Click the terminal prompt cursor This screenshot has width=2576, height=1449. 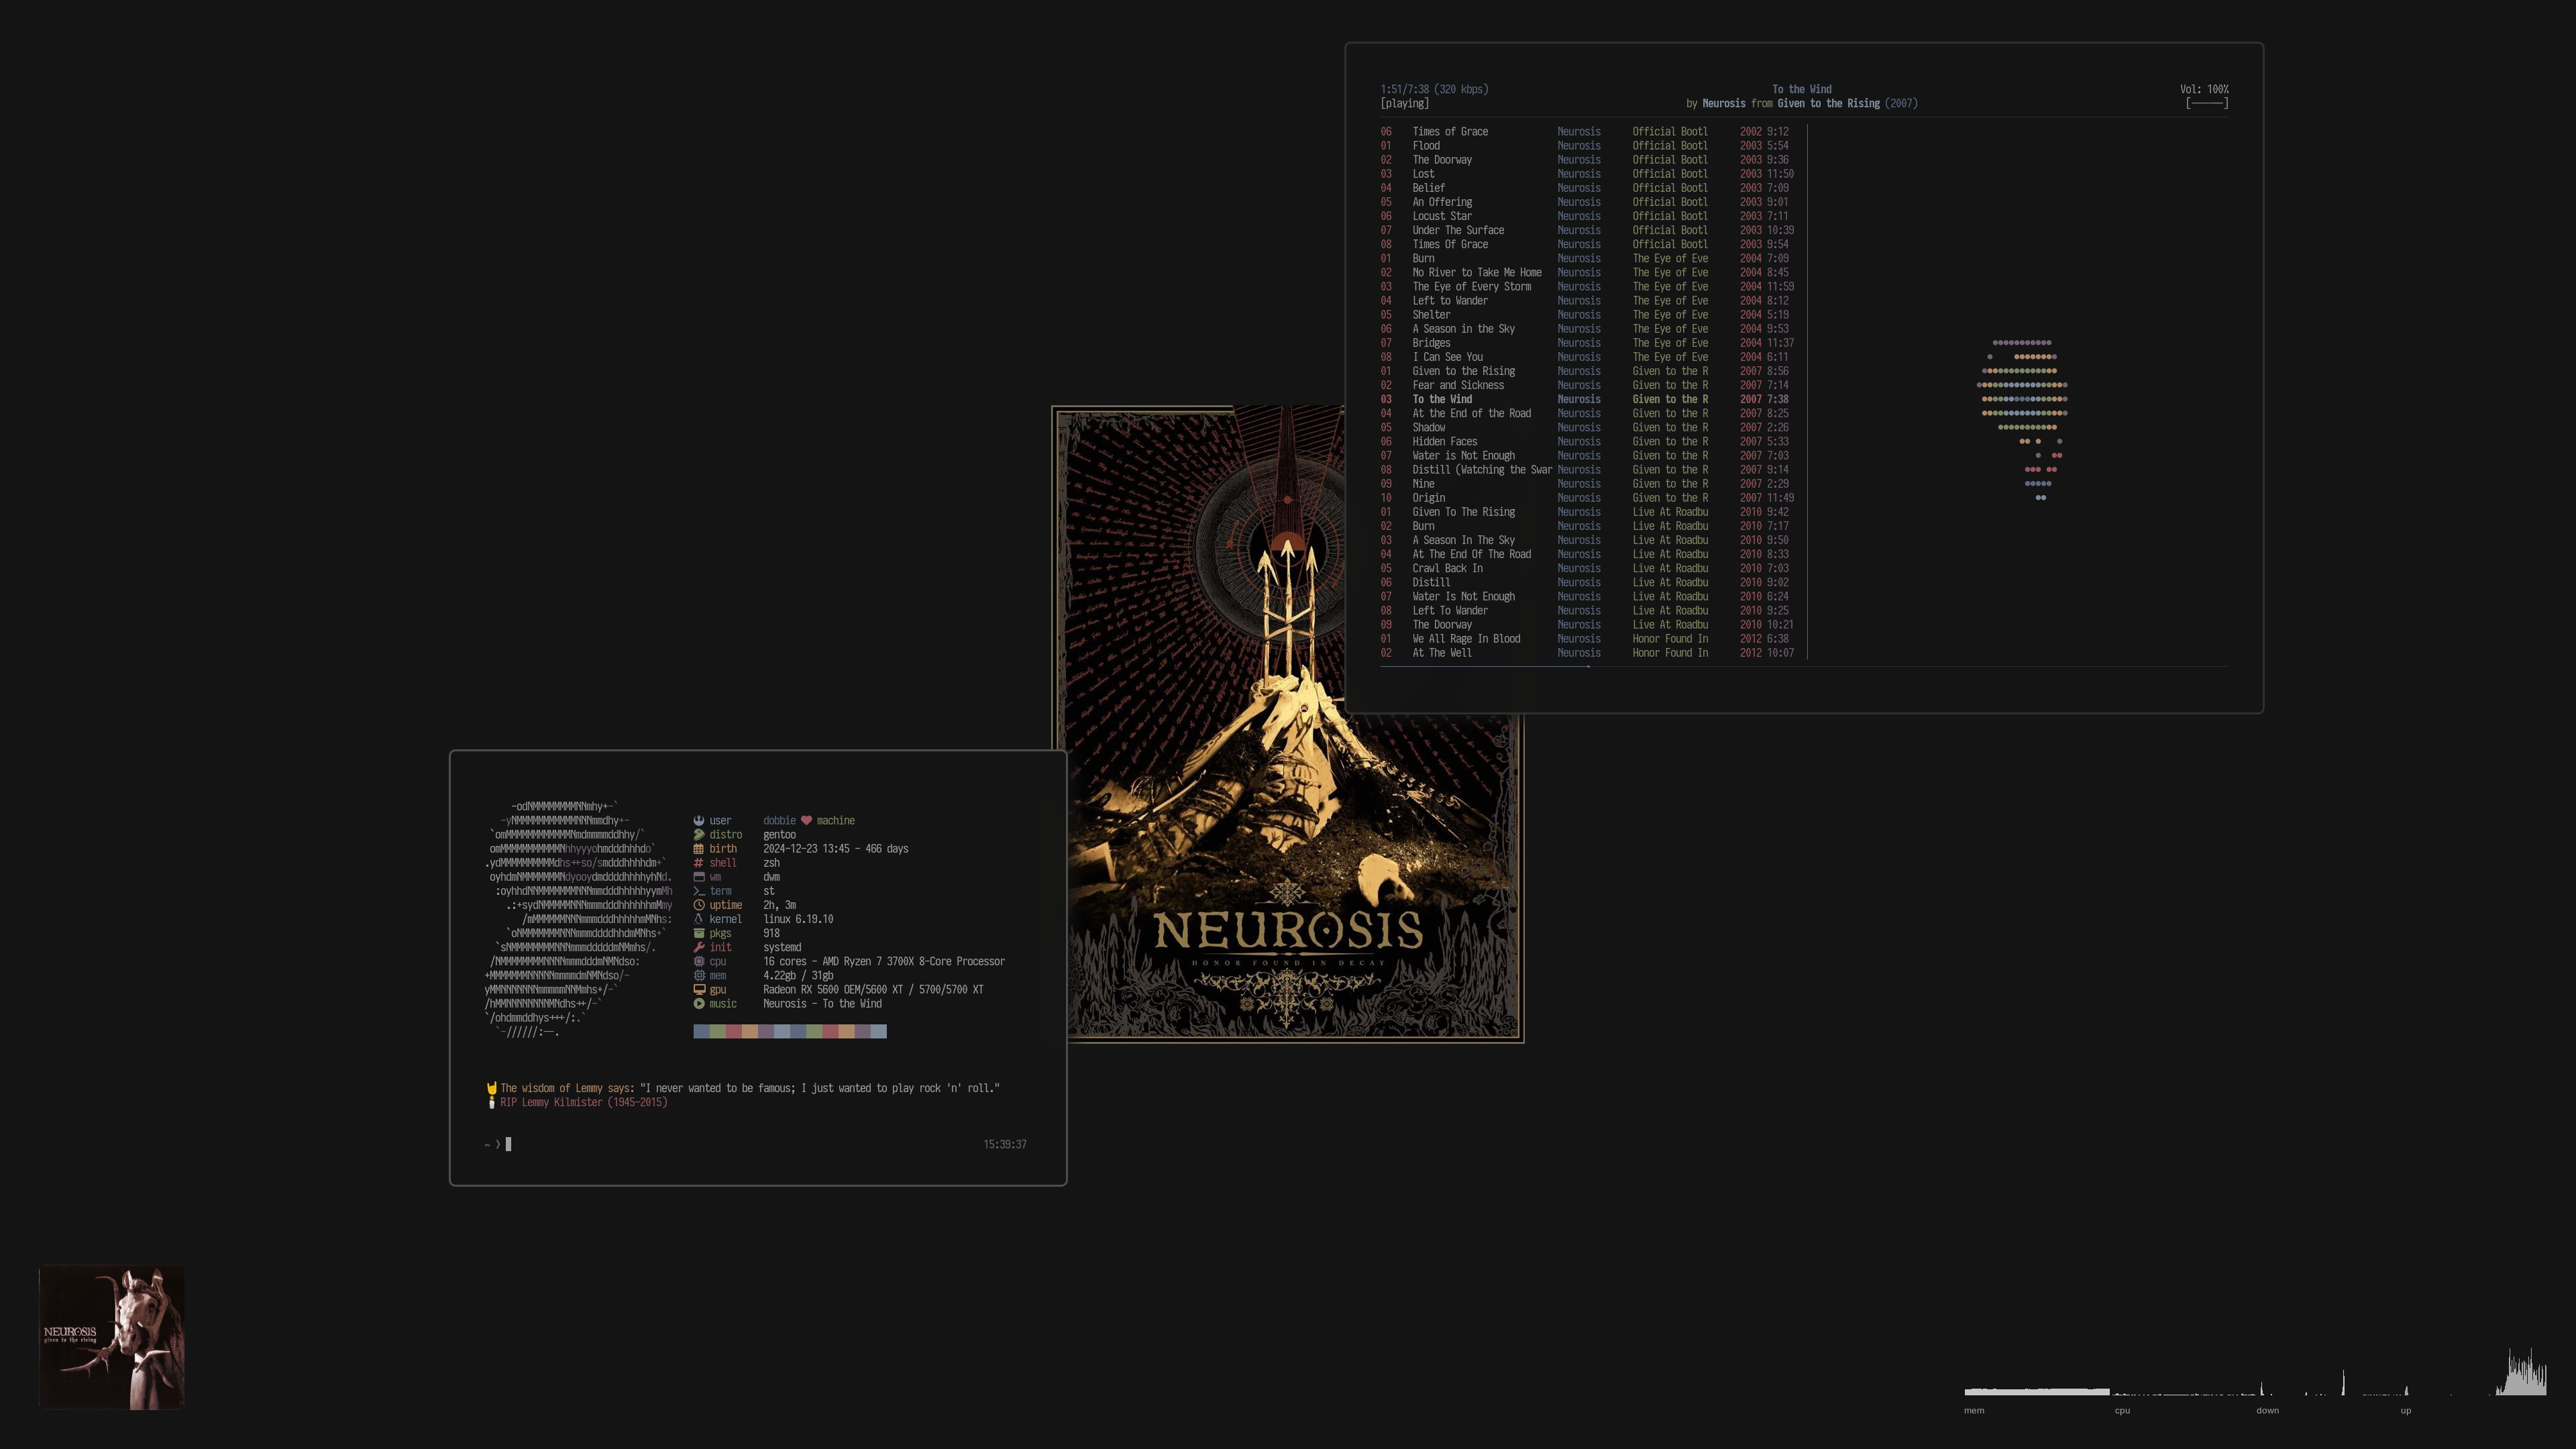click(x=508, y=1144)
